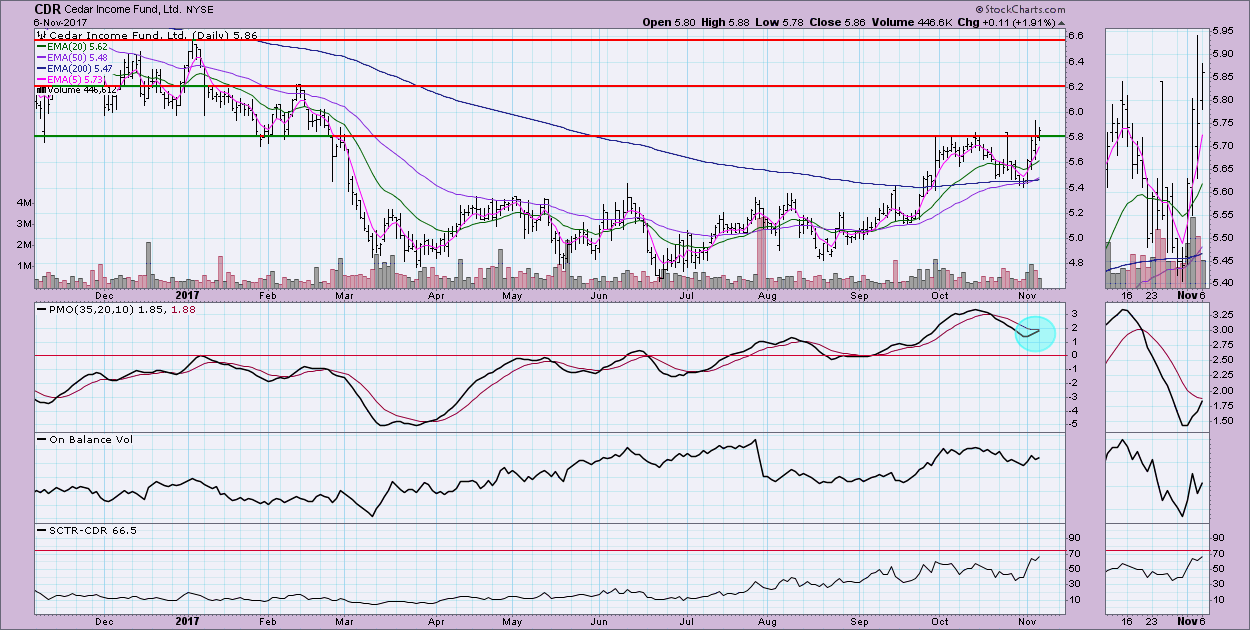
Task: Click the zoomed price thumbnail panel at right
Action: pyautogui.click(x=1156, y=160)
